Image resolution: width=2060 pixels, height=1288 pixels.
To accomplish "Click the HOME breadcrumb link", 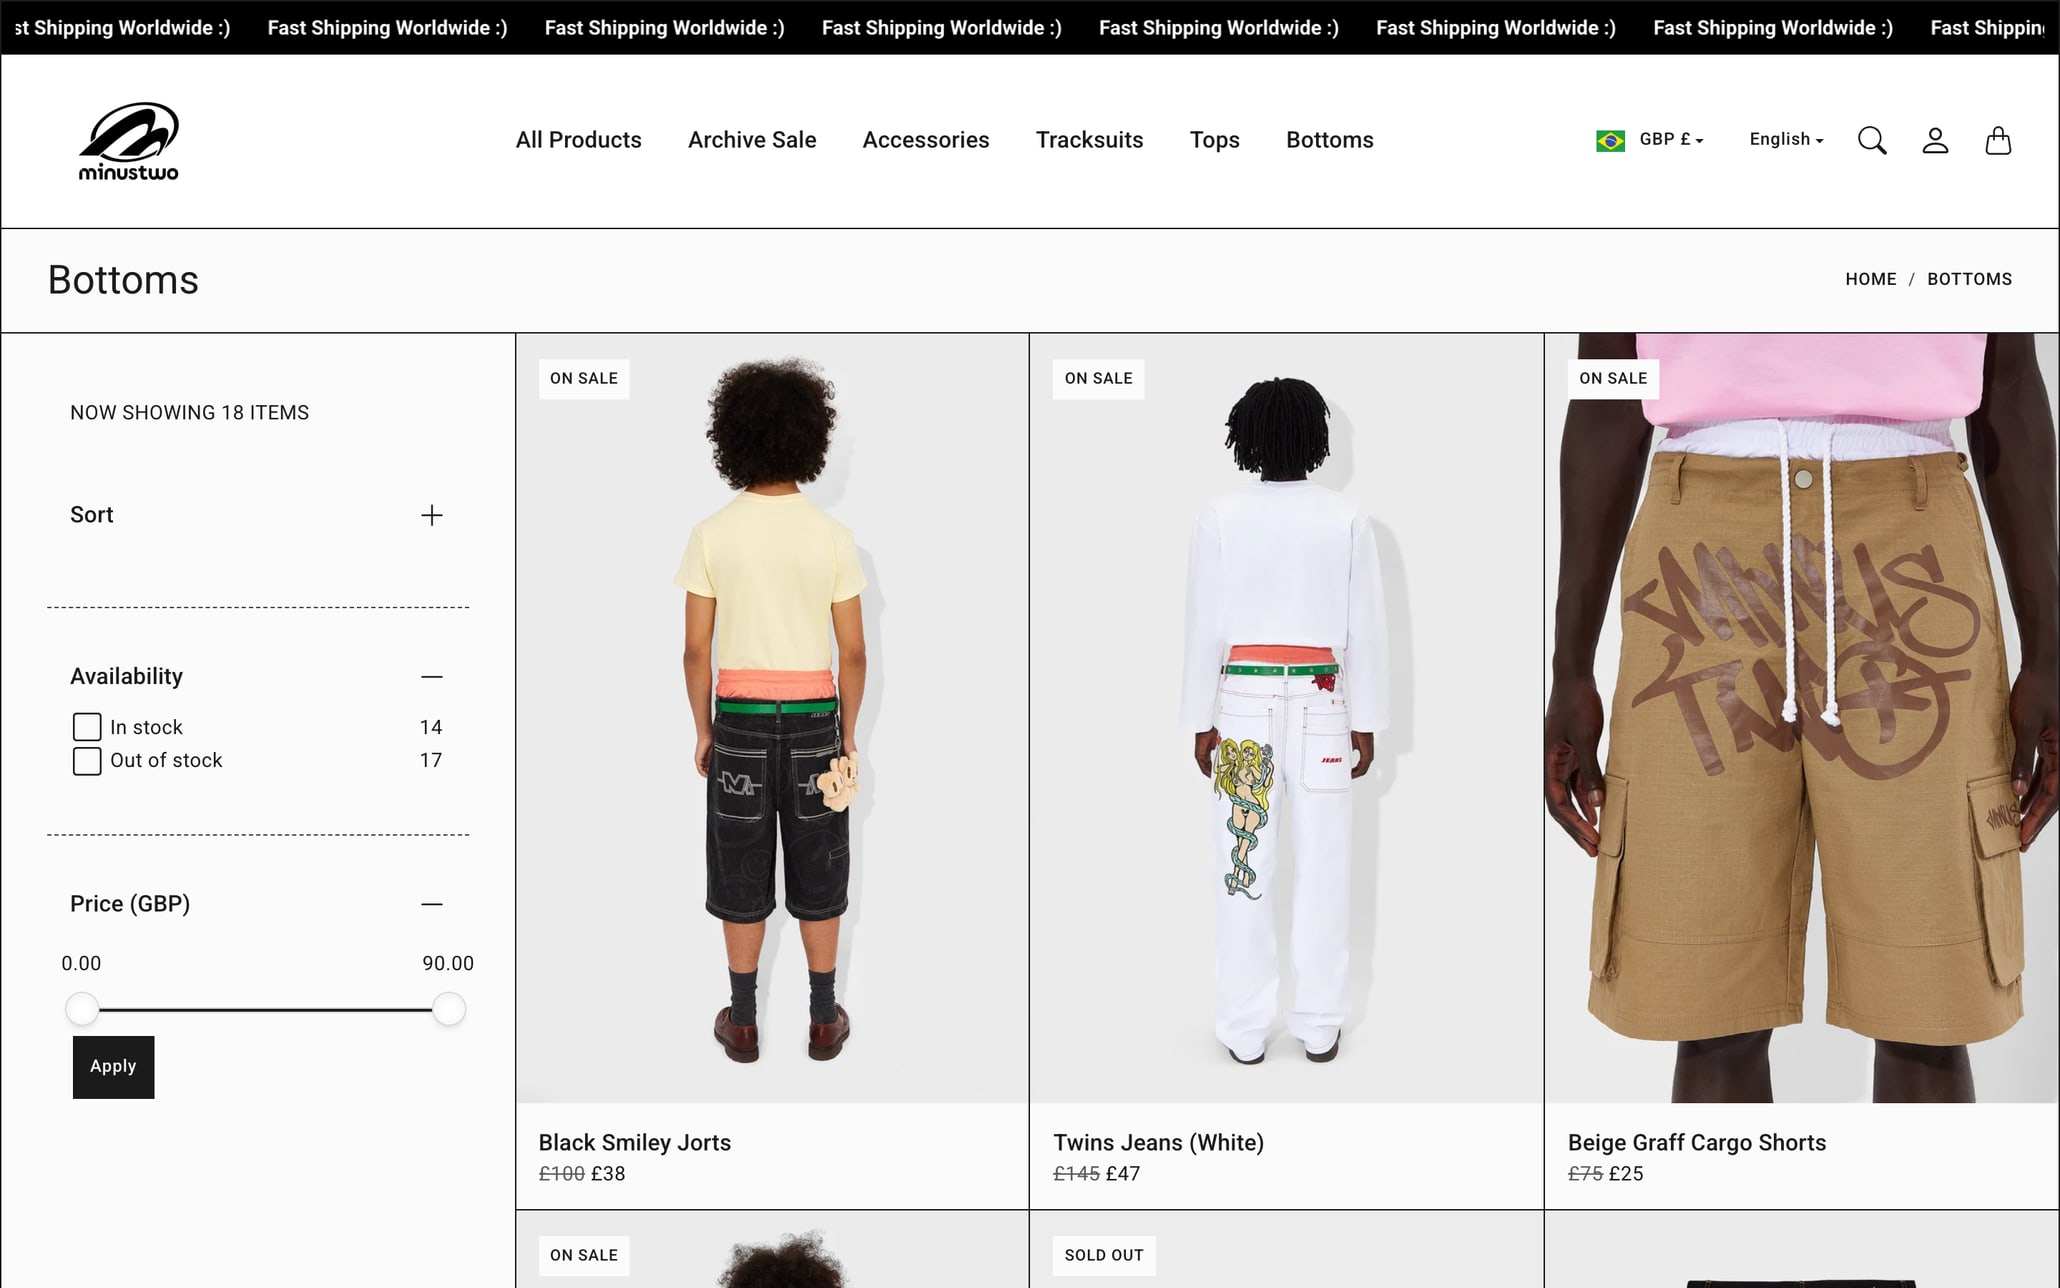I will click(1870, 279).
